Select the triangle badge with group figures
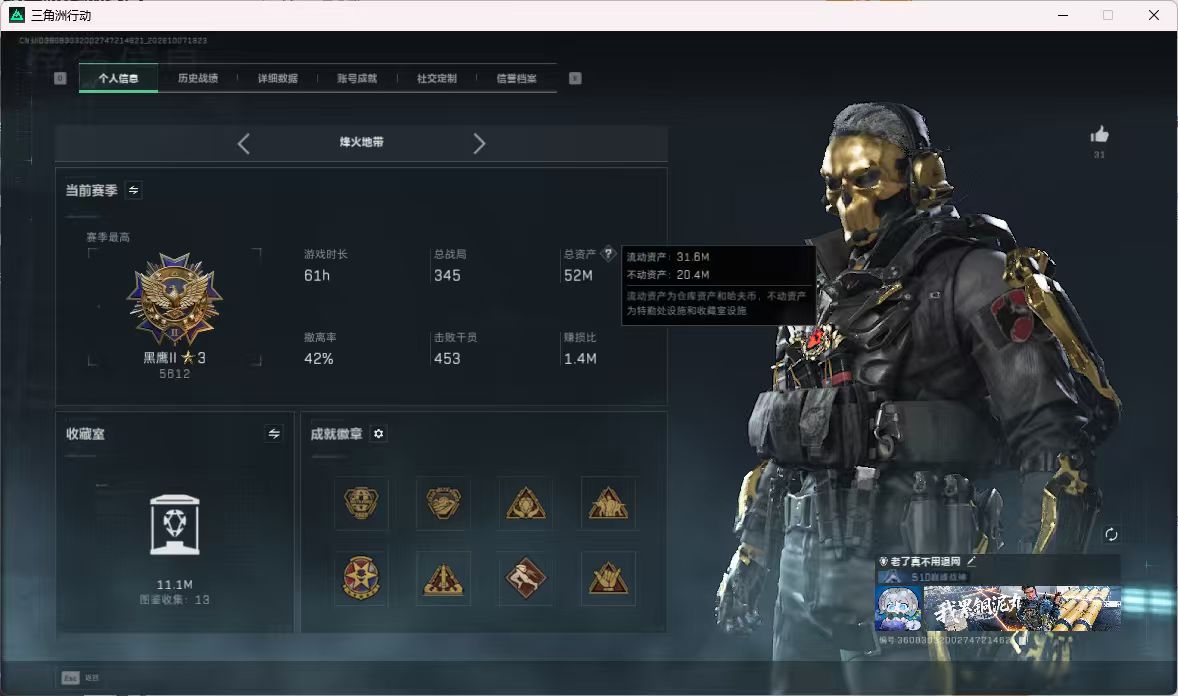 (608, 503)
